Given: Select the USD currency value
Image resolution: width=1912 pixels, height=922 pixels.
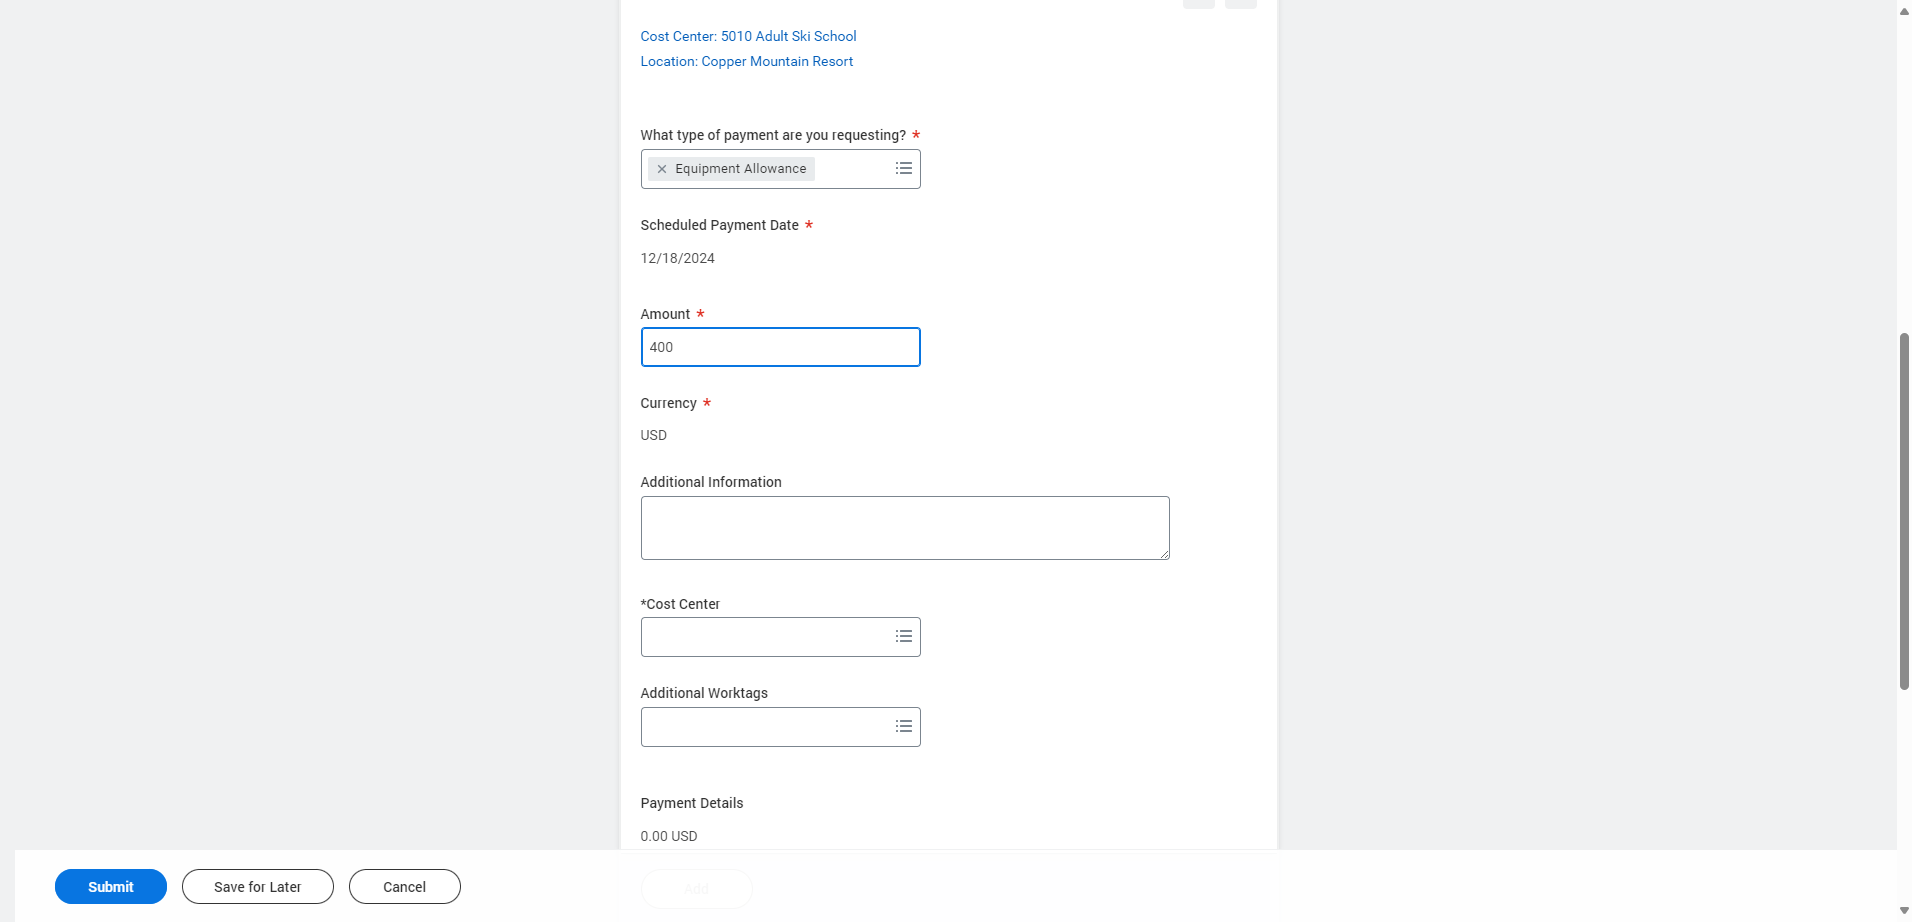Looking at the screenshot, I should click(x=653, y=435).
